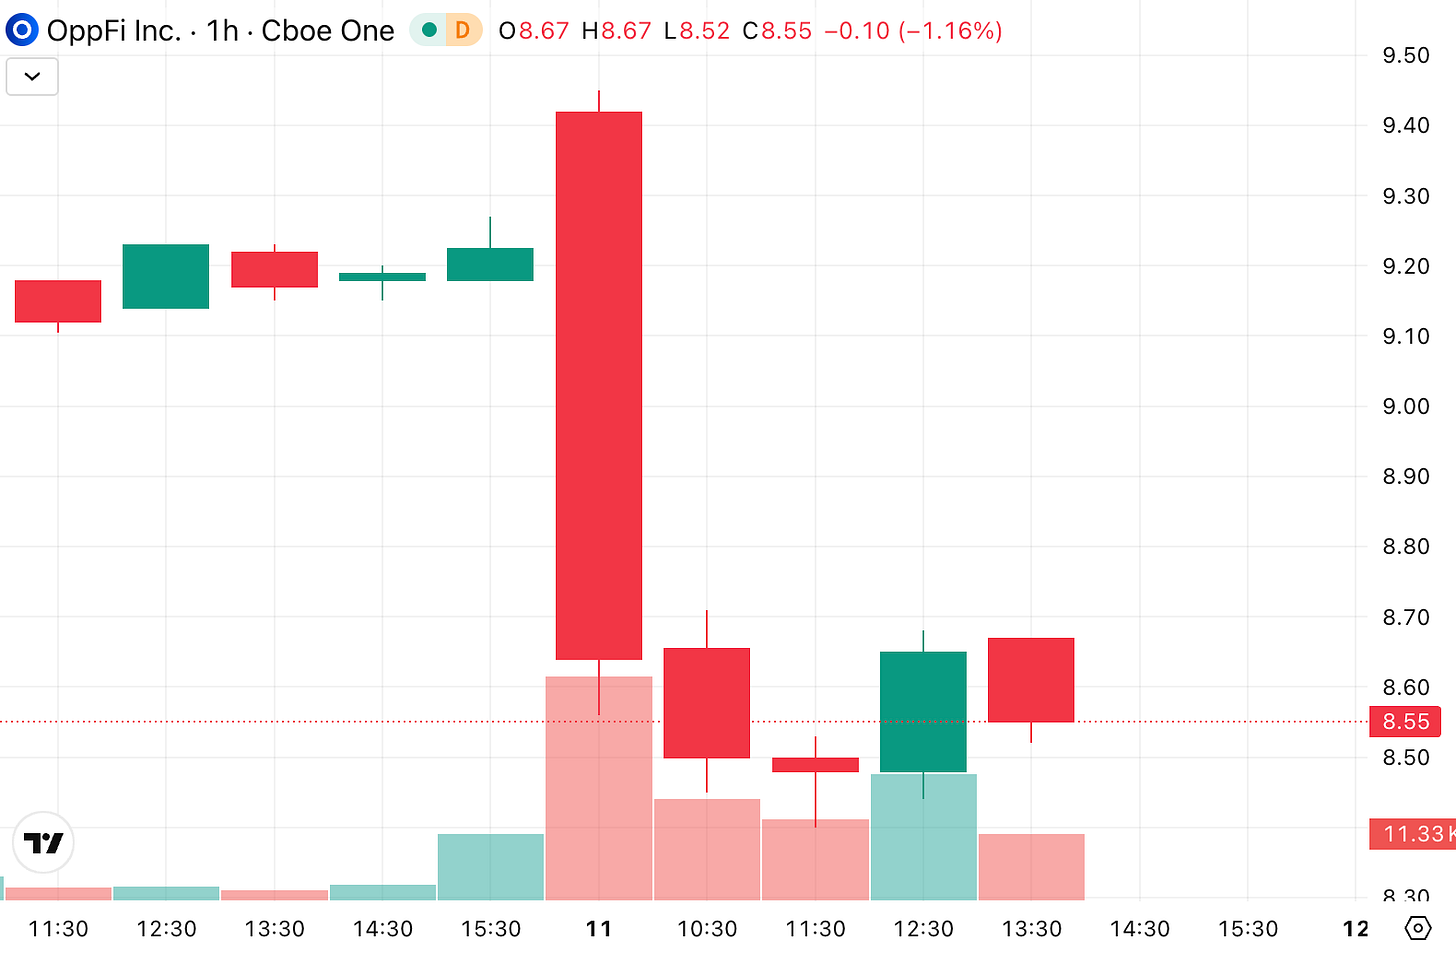Open the interval dropdown showing 1h
This screenshot has height=953, width=1456.
(x=222, y=31)
